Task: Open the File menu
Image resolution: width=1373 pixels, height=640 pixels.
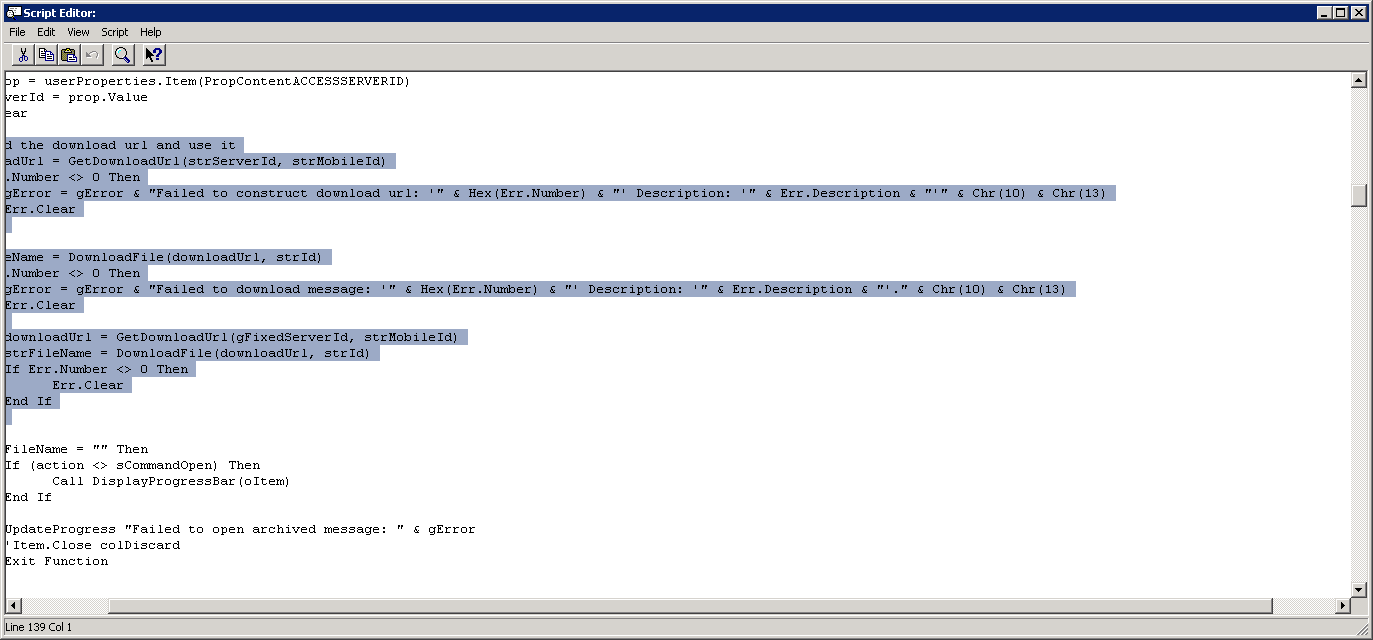Action: tap(17, 32)
